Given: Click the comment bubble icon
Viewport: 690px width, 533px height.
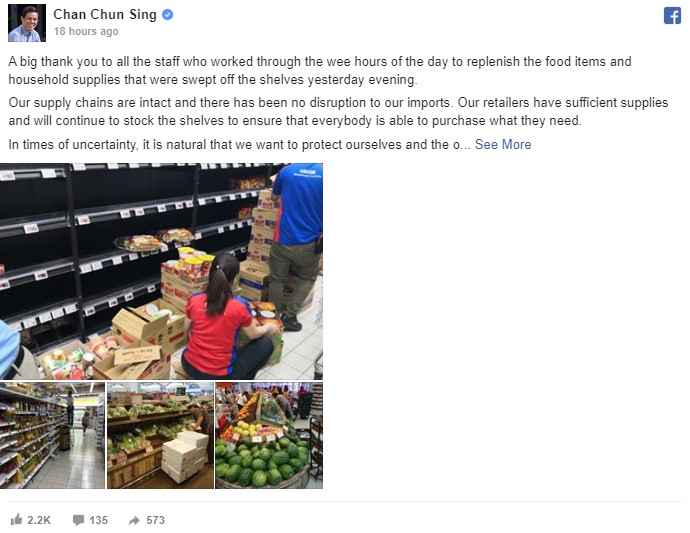Looking at the screenshot, I should (78, 520).
